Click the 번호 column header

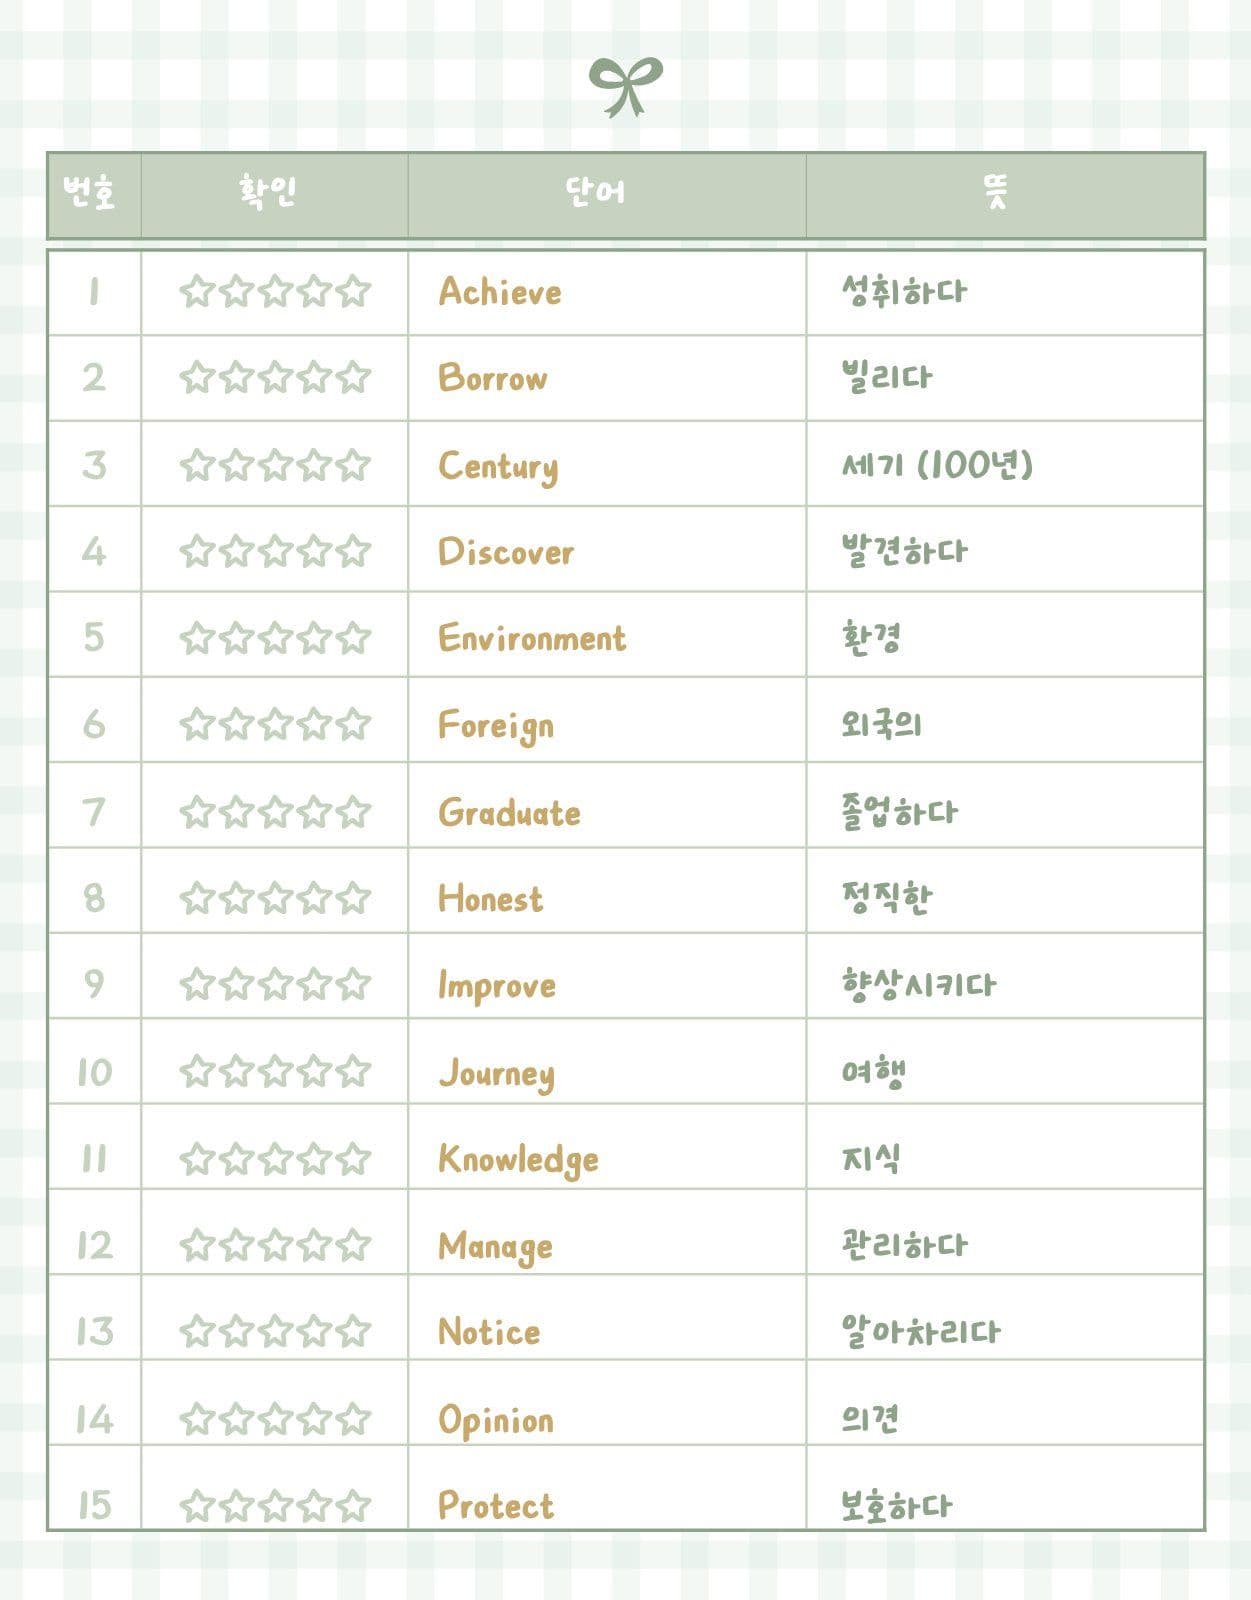90,192
